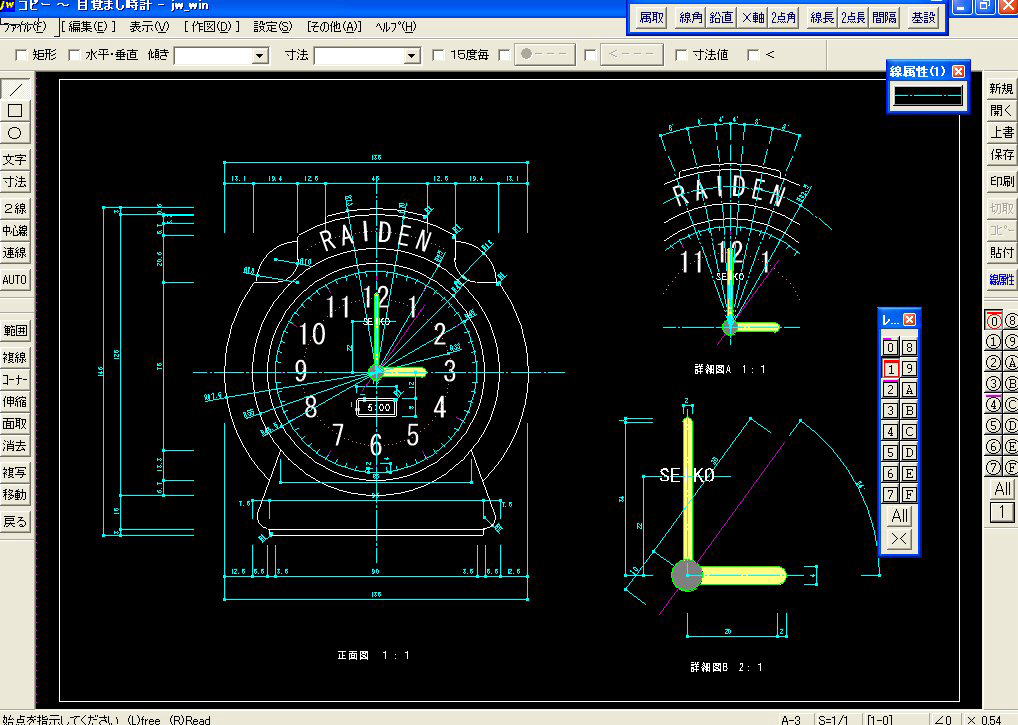Close the layer panel with its red X

[x=910, y=319]
